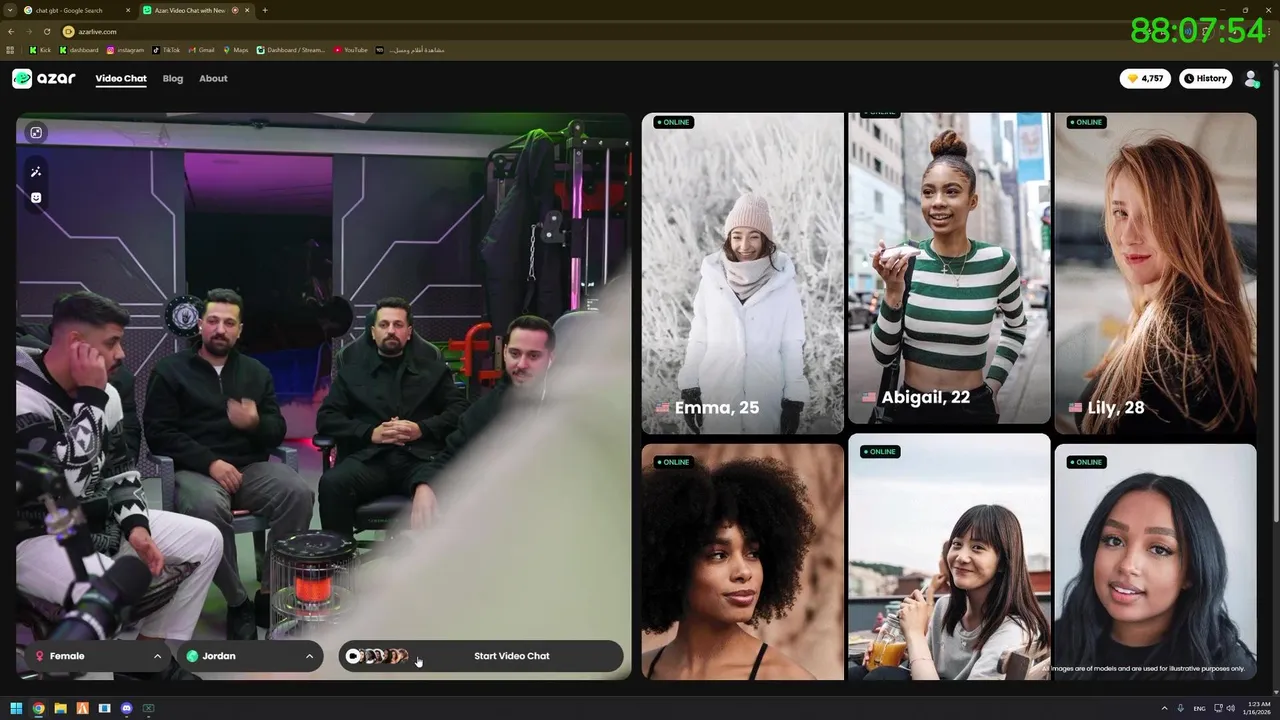
Task: Open the Kick bookmark
Action: pos(40,50)
